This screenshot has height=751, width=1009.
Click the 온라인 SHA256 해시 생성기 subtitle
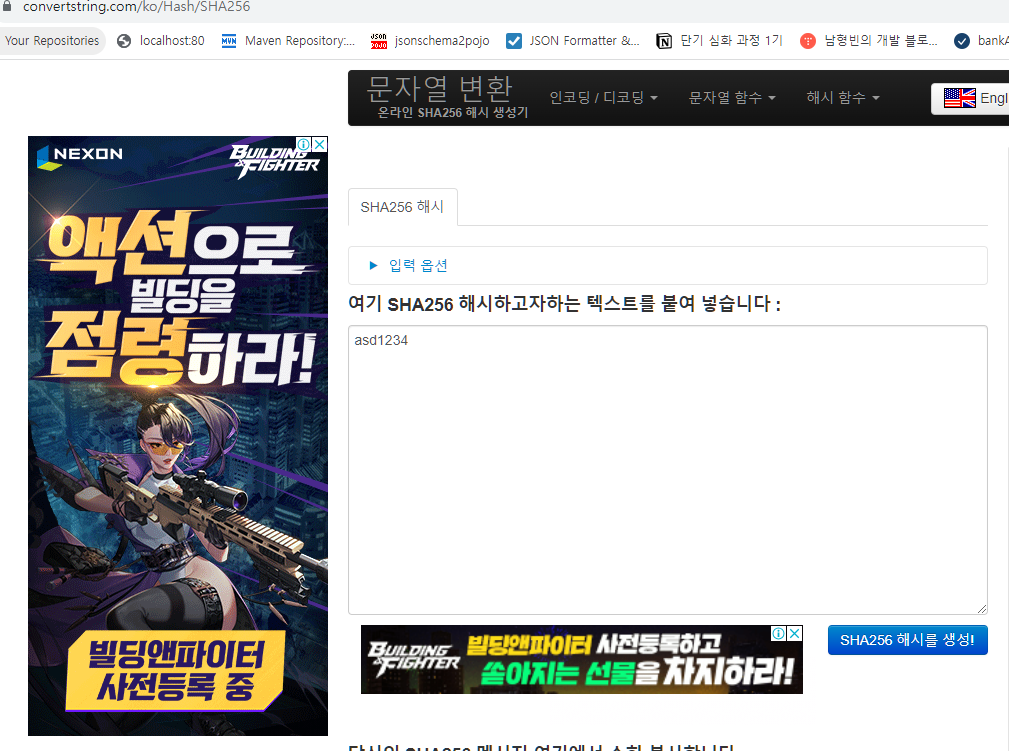point(452,112)
